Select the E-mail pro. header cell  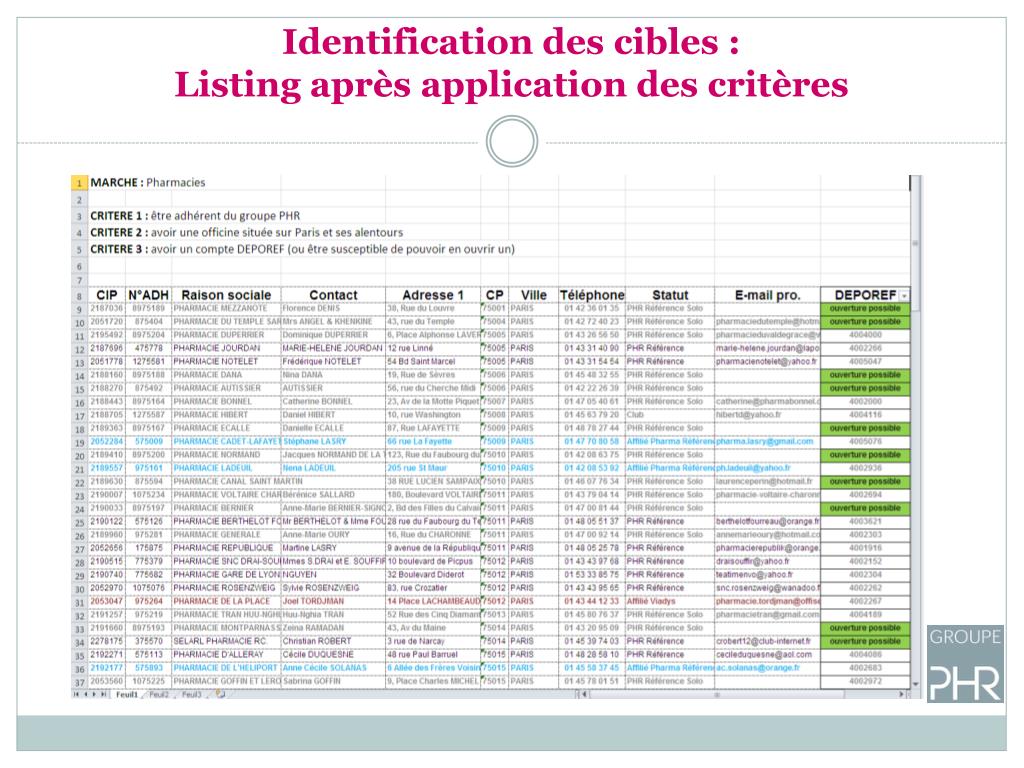coord(767,295)
